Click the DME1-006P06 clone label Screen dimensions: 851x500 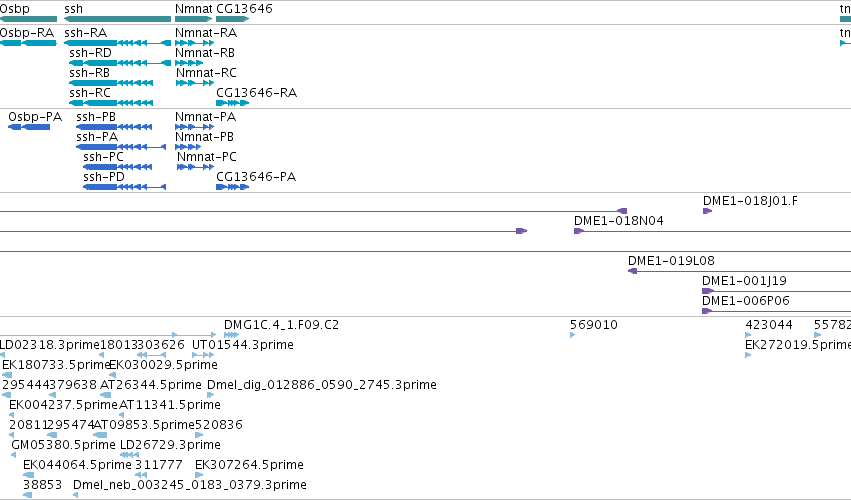[x=746, y=301]
